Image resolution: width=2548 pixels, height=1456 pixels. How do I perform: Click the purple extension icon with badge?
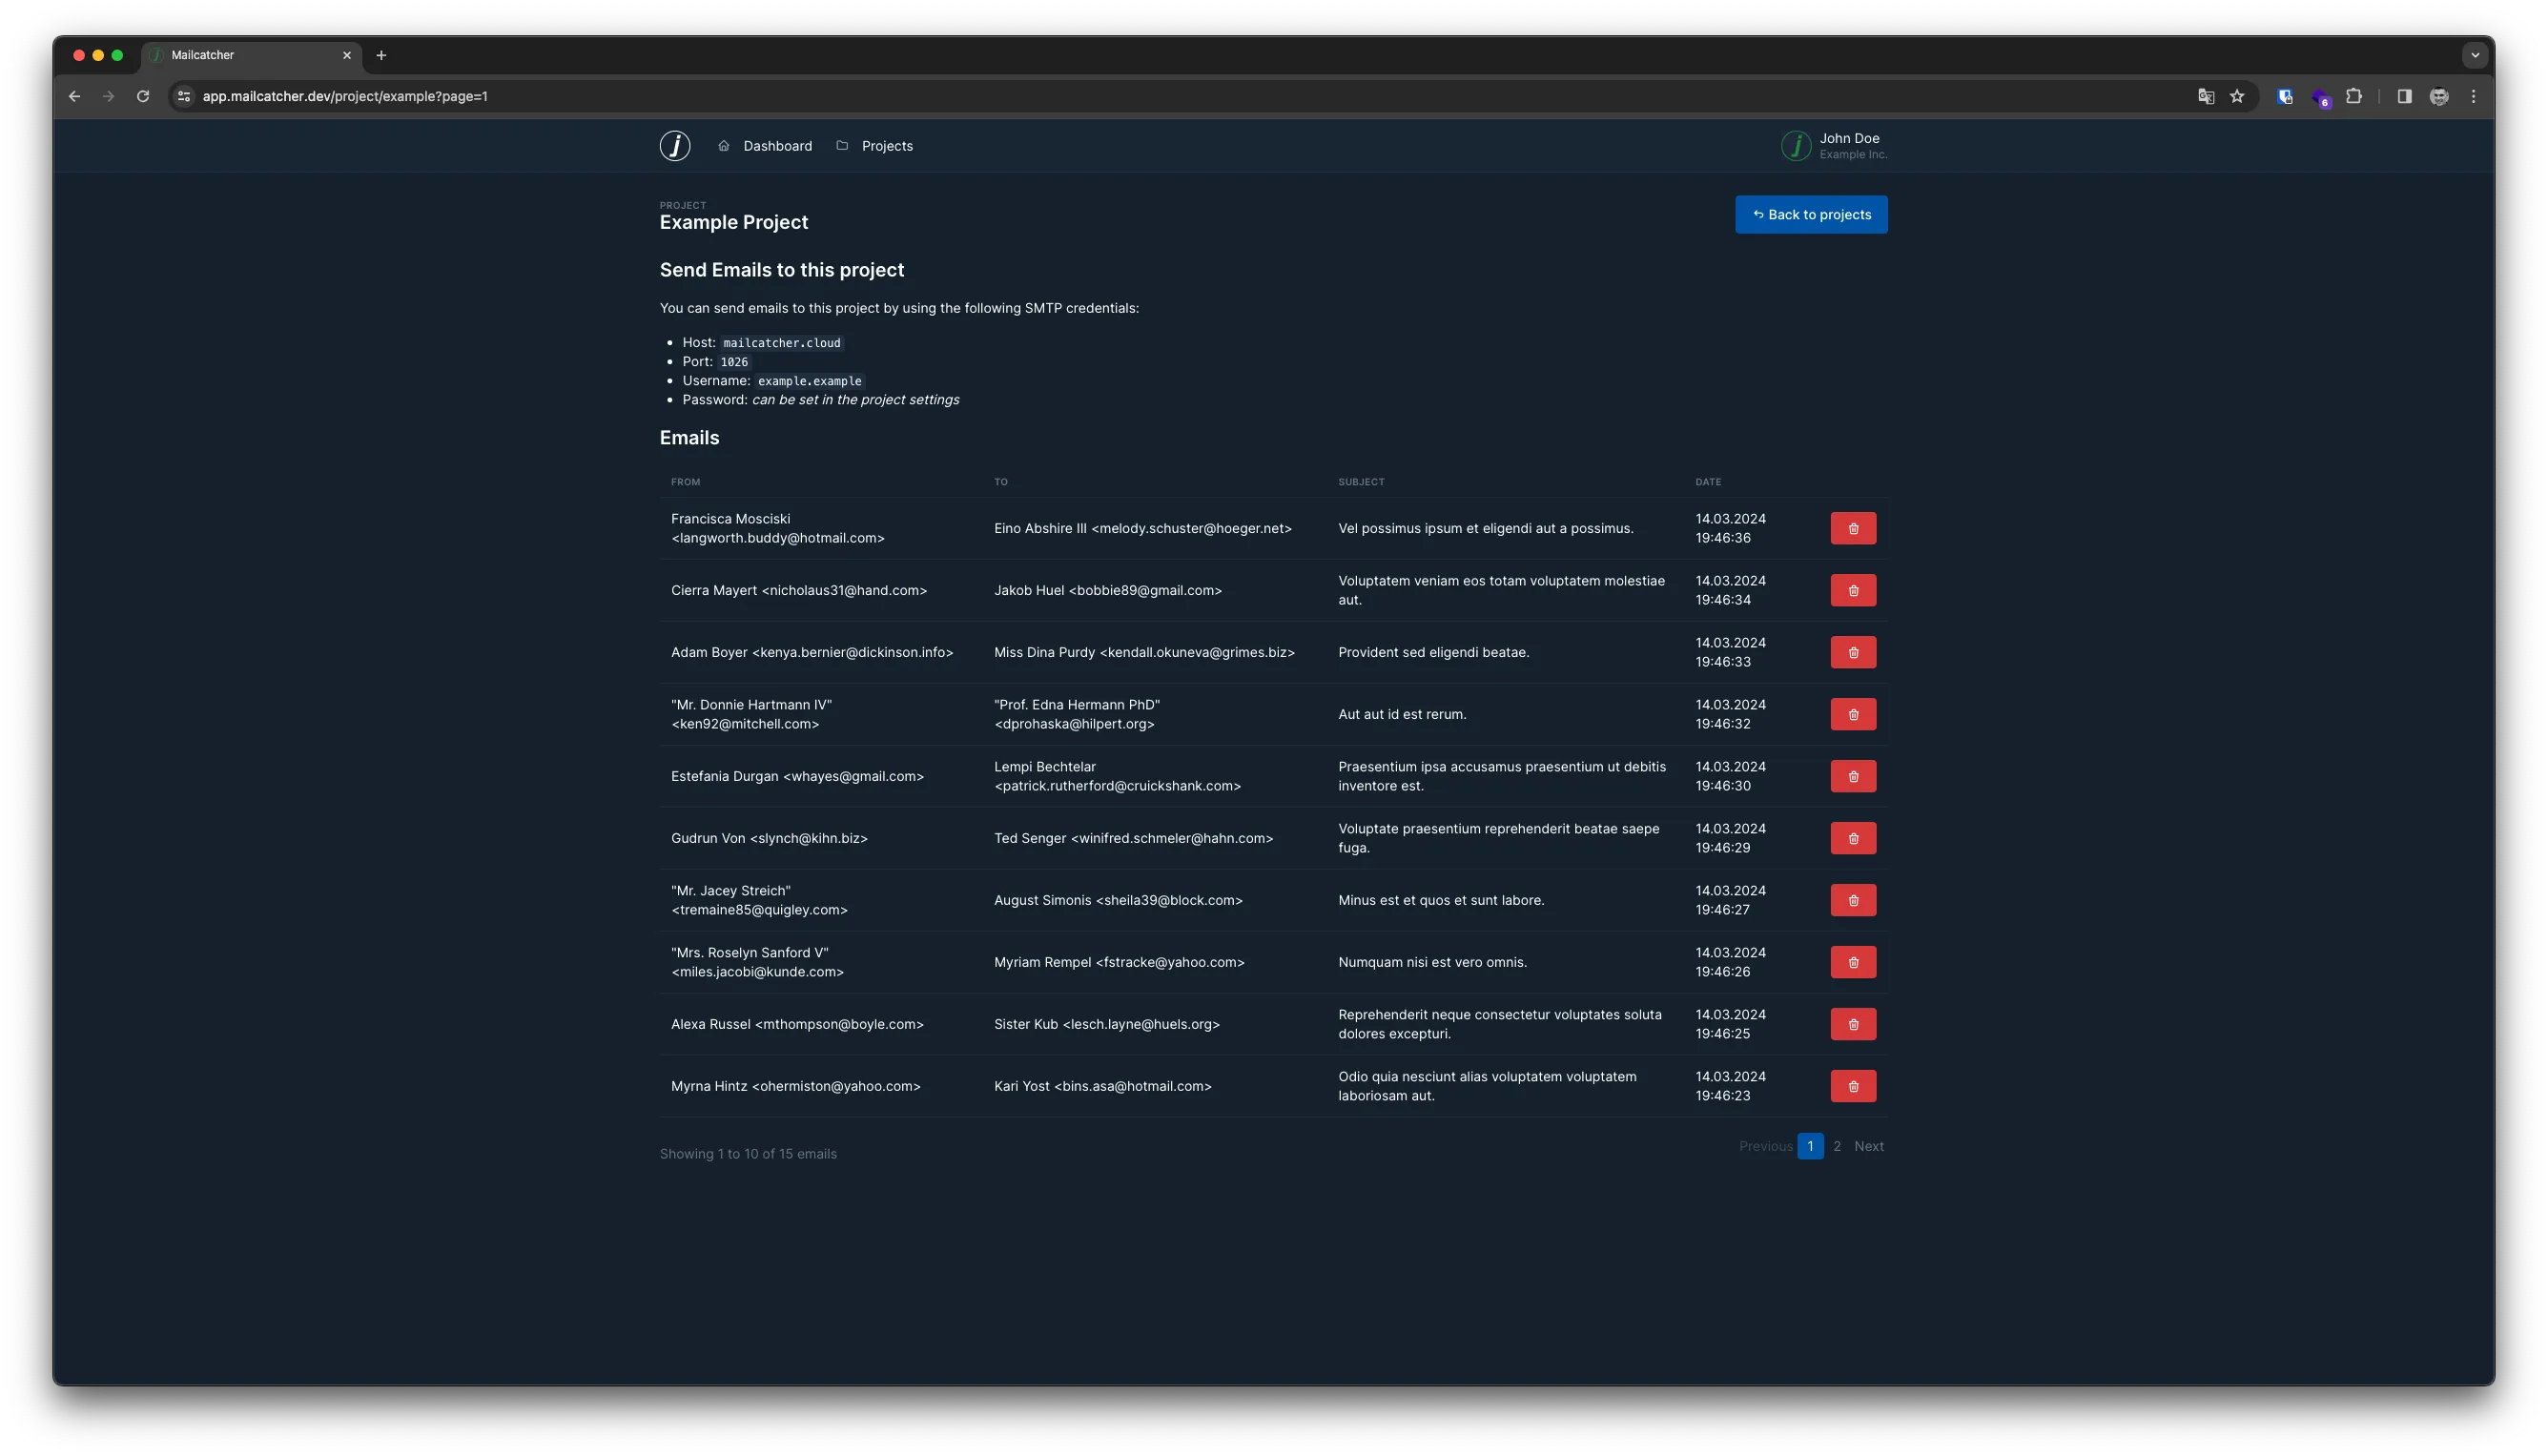[2320, 97]
